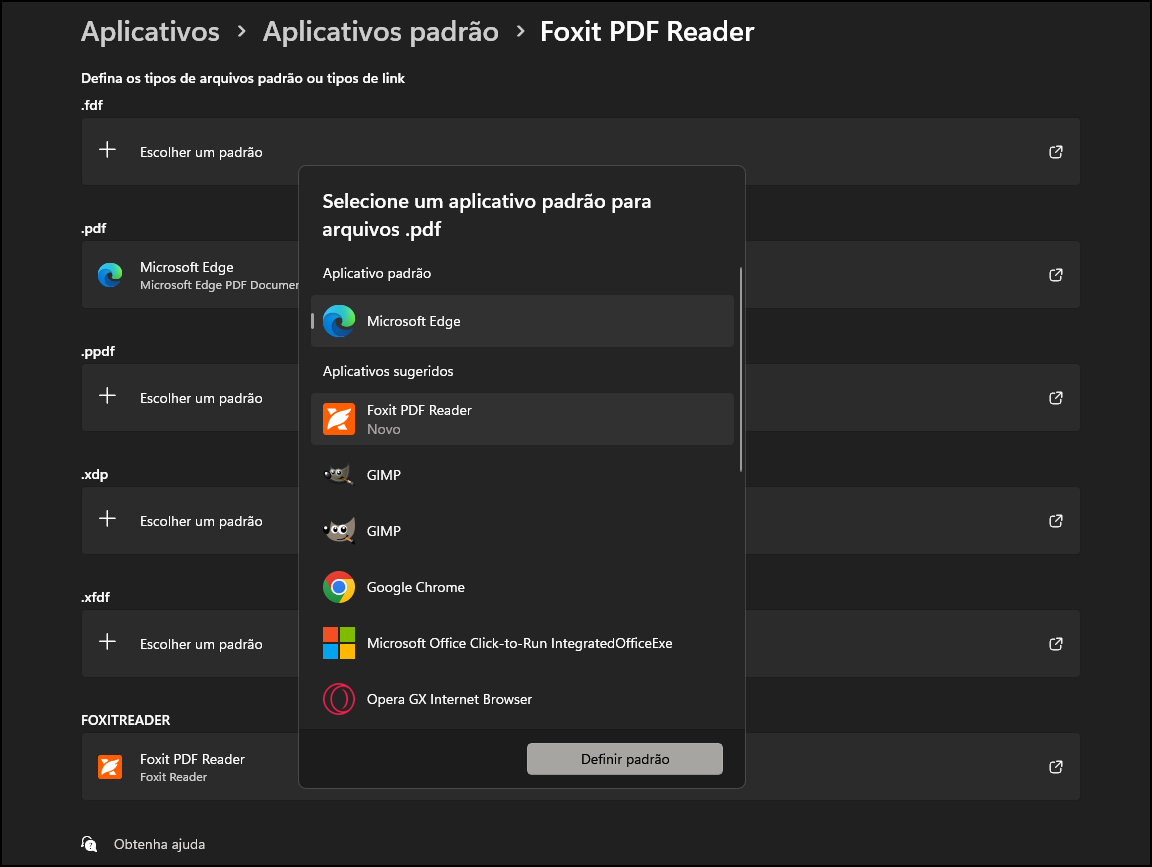Click external link icon for .xdp row

pyautogui.click(x=1055, y=521)
